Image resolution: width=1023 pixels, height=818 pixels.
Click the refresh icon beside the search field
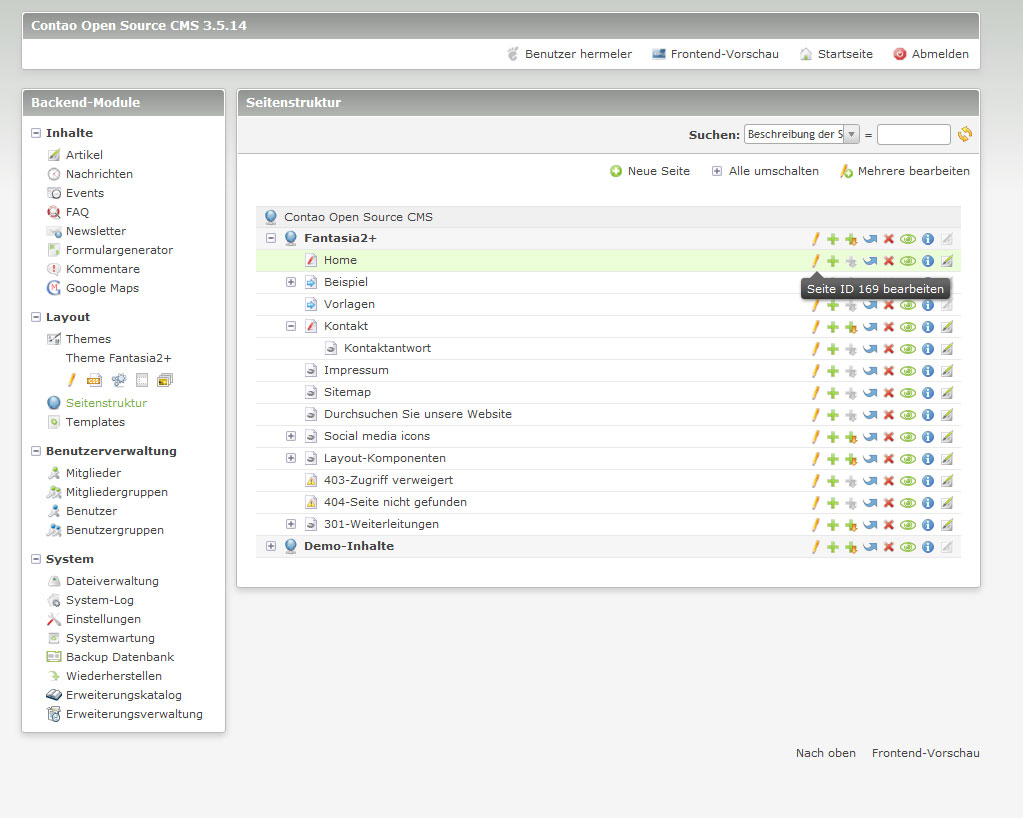(965, 134)
